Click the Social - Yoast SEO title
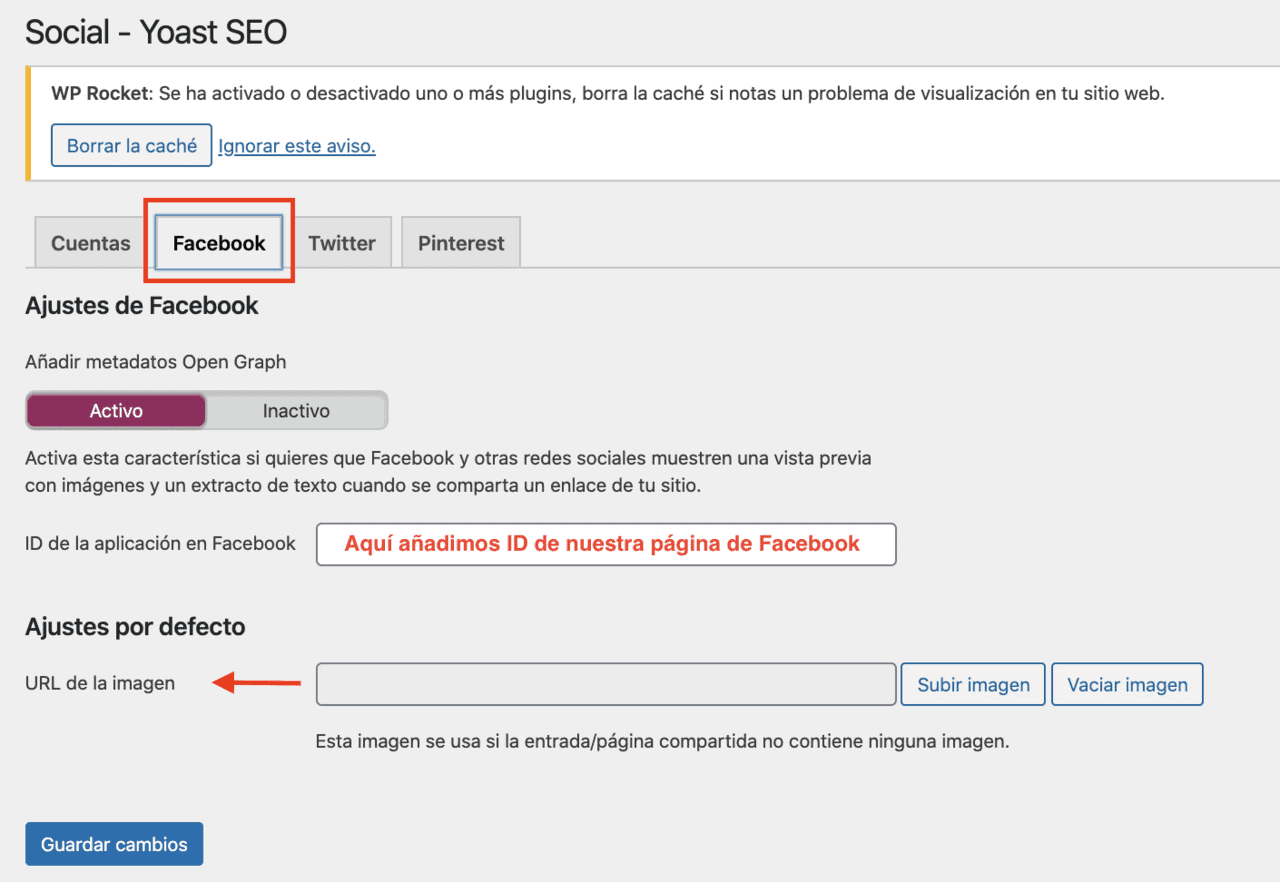This screenshot has width=1280, height=882. (x=156, y=33)
